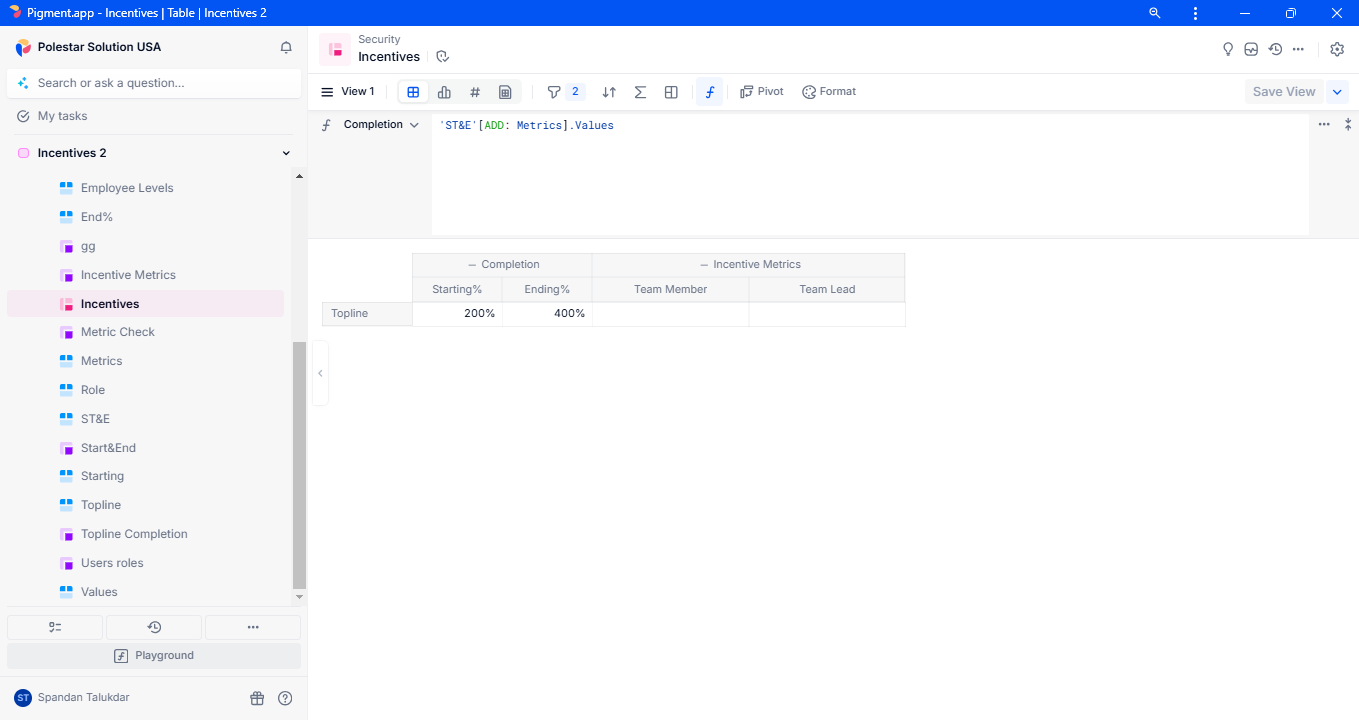The height and width of the screenshot is (720, 1359).
Task: Click the 200% cell in Topline row
Action: pos(457,314)
